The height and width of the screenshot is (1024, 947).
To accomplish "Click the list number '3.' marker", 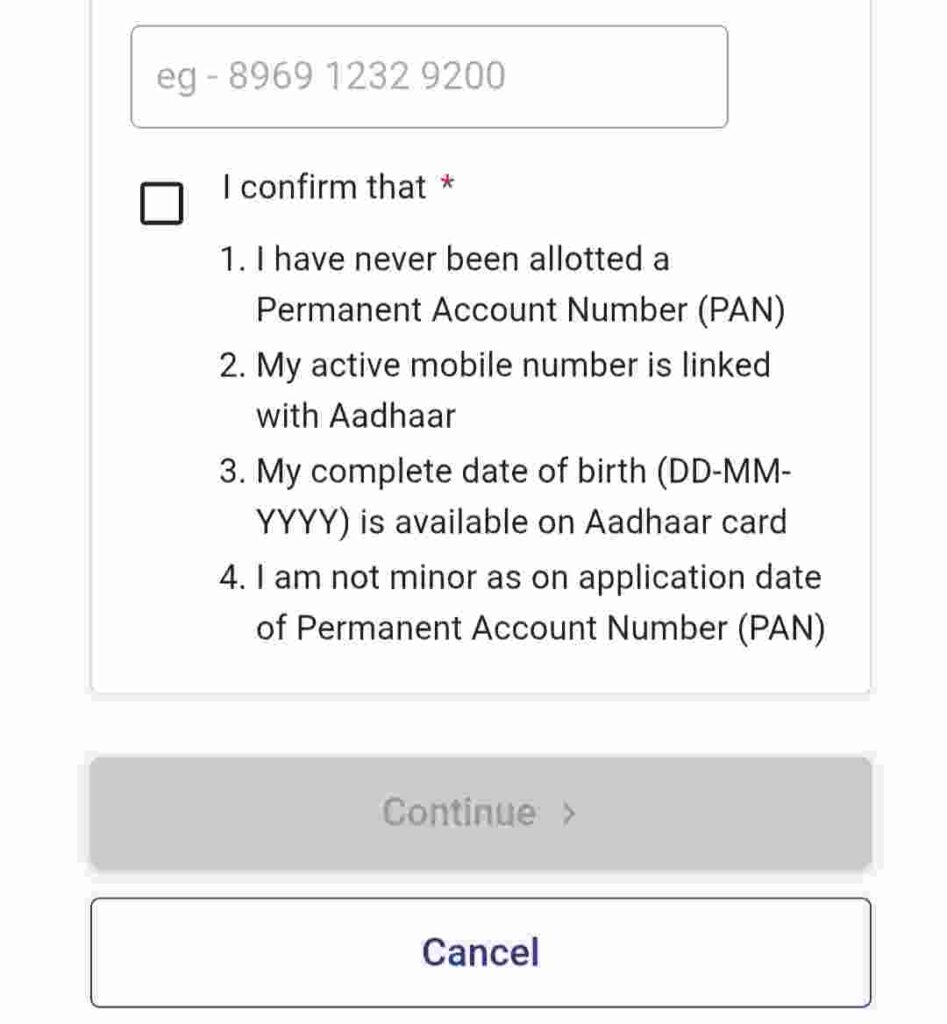I will pyautogui.click(x=233, y=472).
